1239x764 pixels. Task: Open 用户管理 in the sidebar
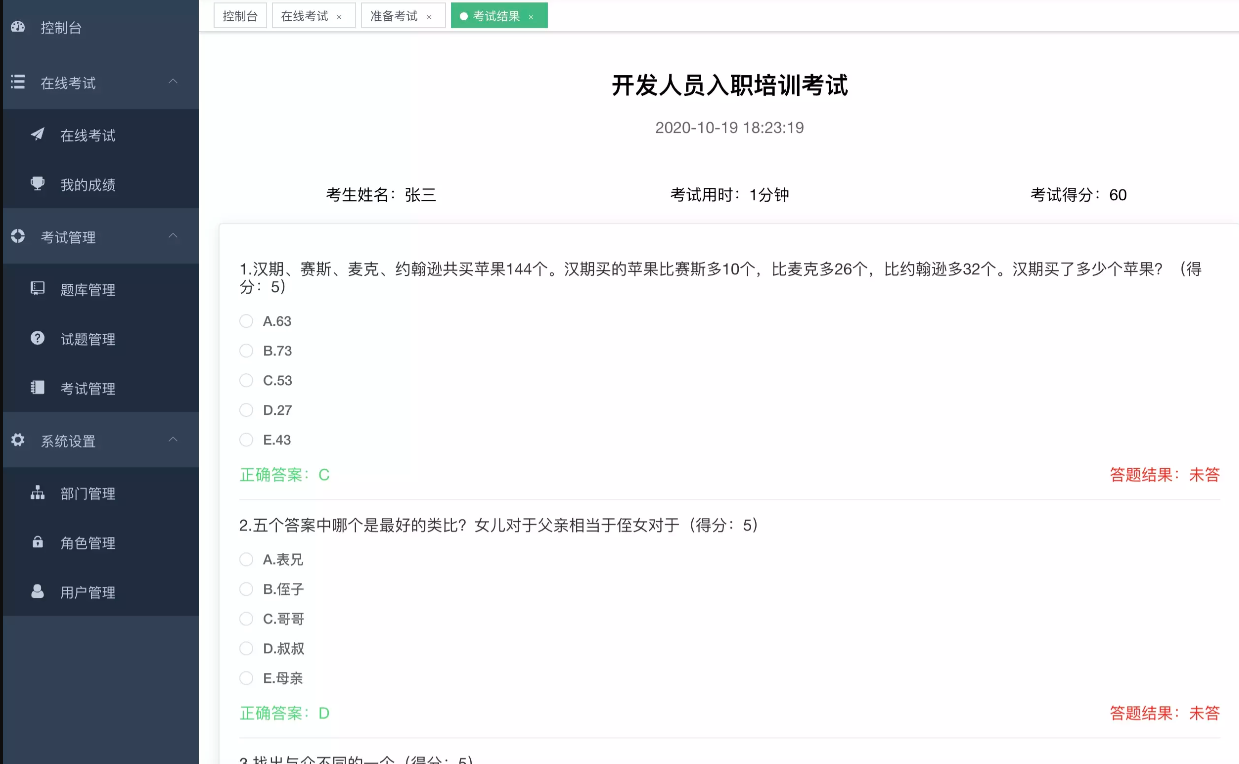[100, 592]
